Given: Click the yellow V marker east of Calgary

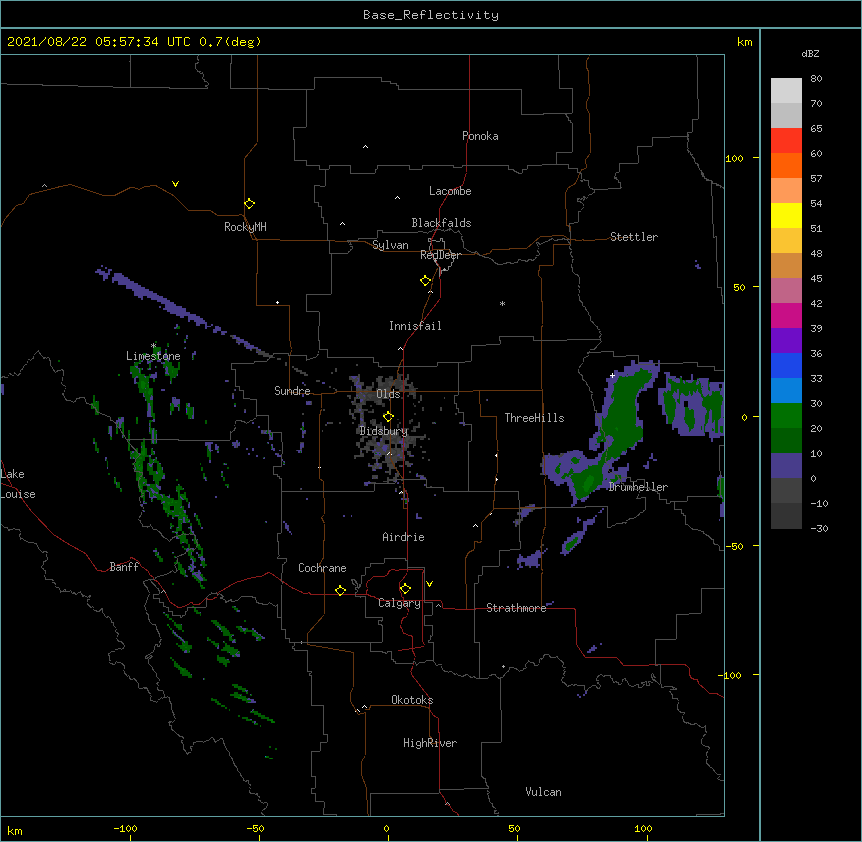Looking at the screenshot, I should (429, 584).
